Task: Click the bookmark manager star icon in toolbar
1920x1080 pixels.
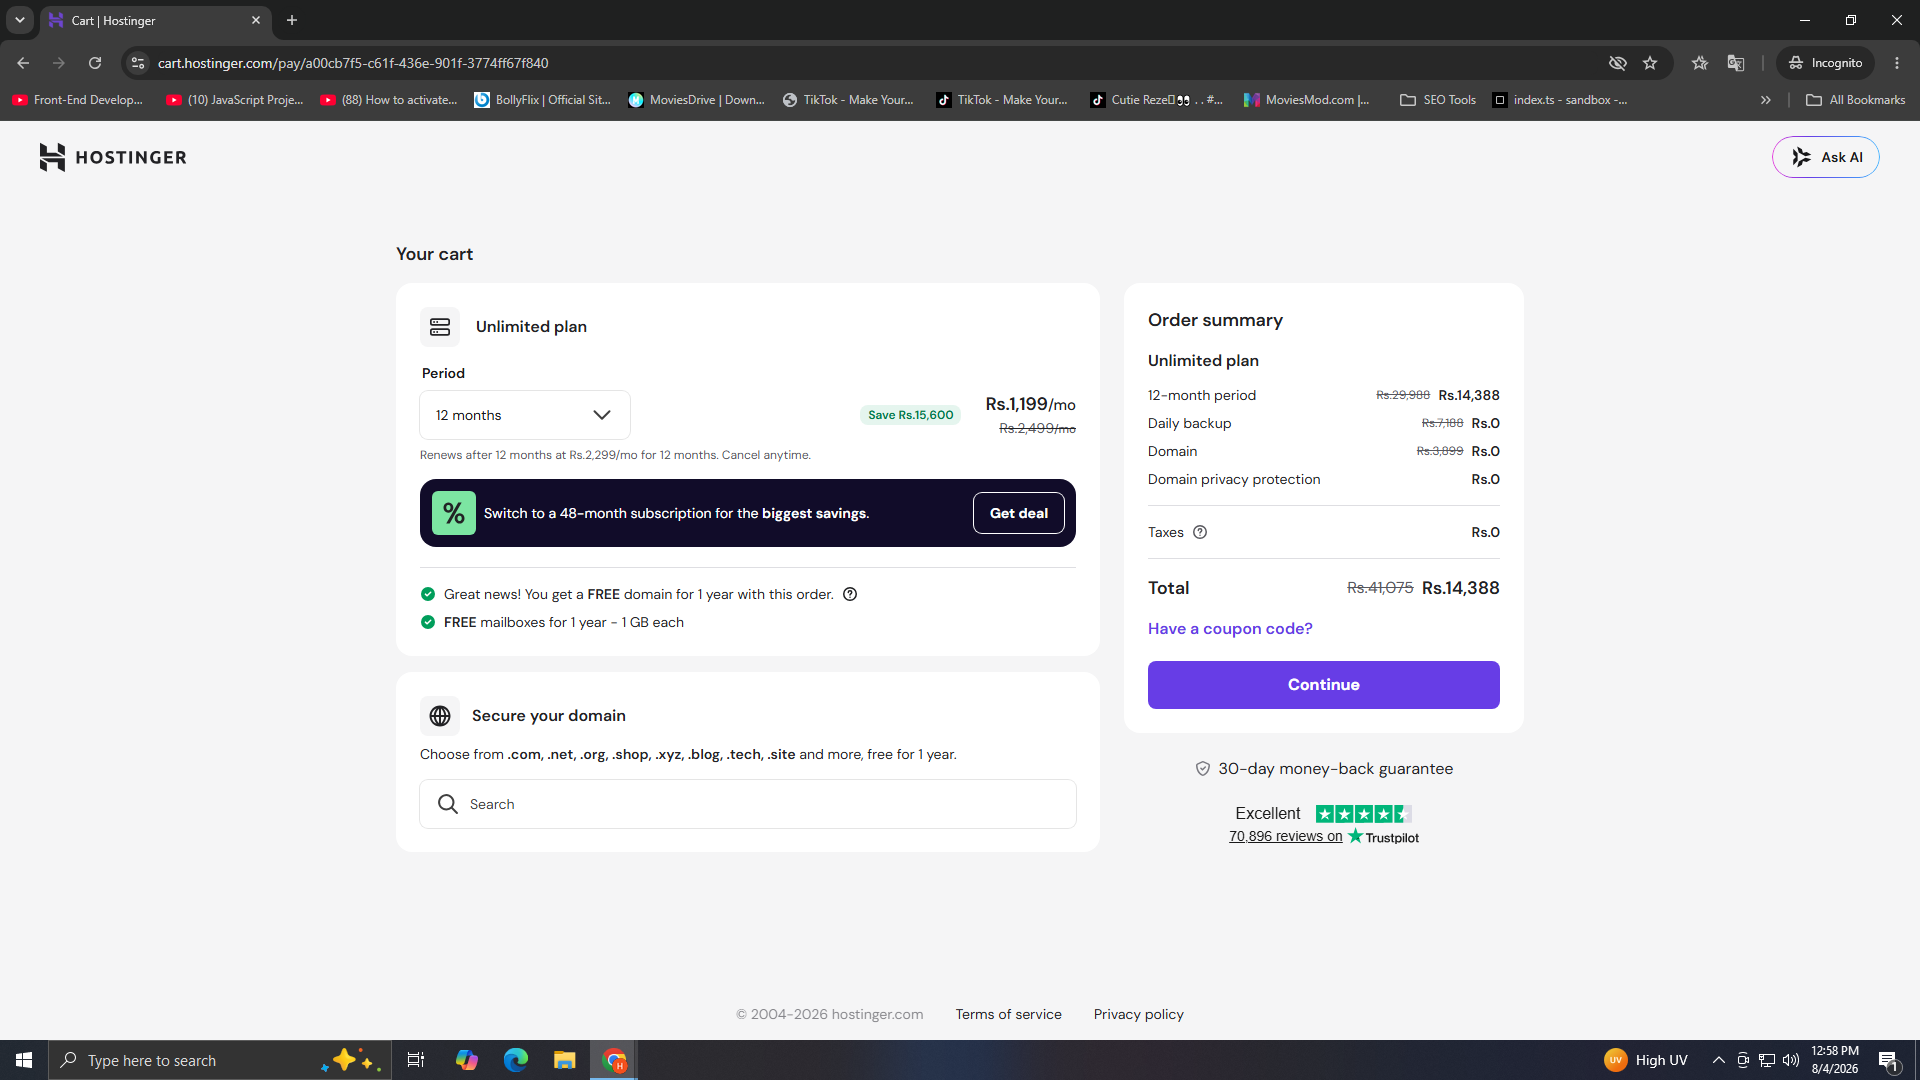Action: coord(1700,63)
